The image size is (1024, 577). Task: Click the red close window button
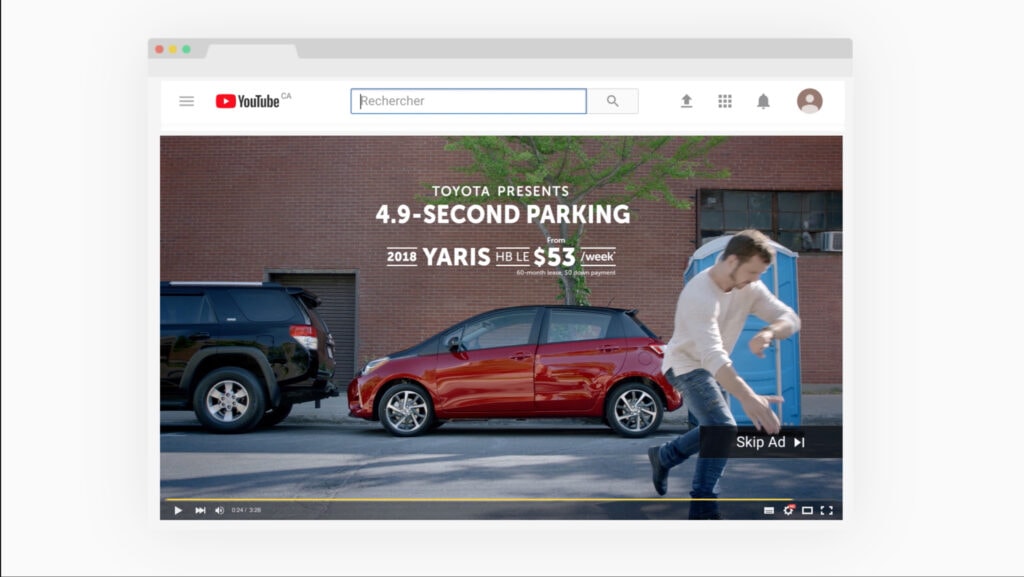(x=159, y=50)
